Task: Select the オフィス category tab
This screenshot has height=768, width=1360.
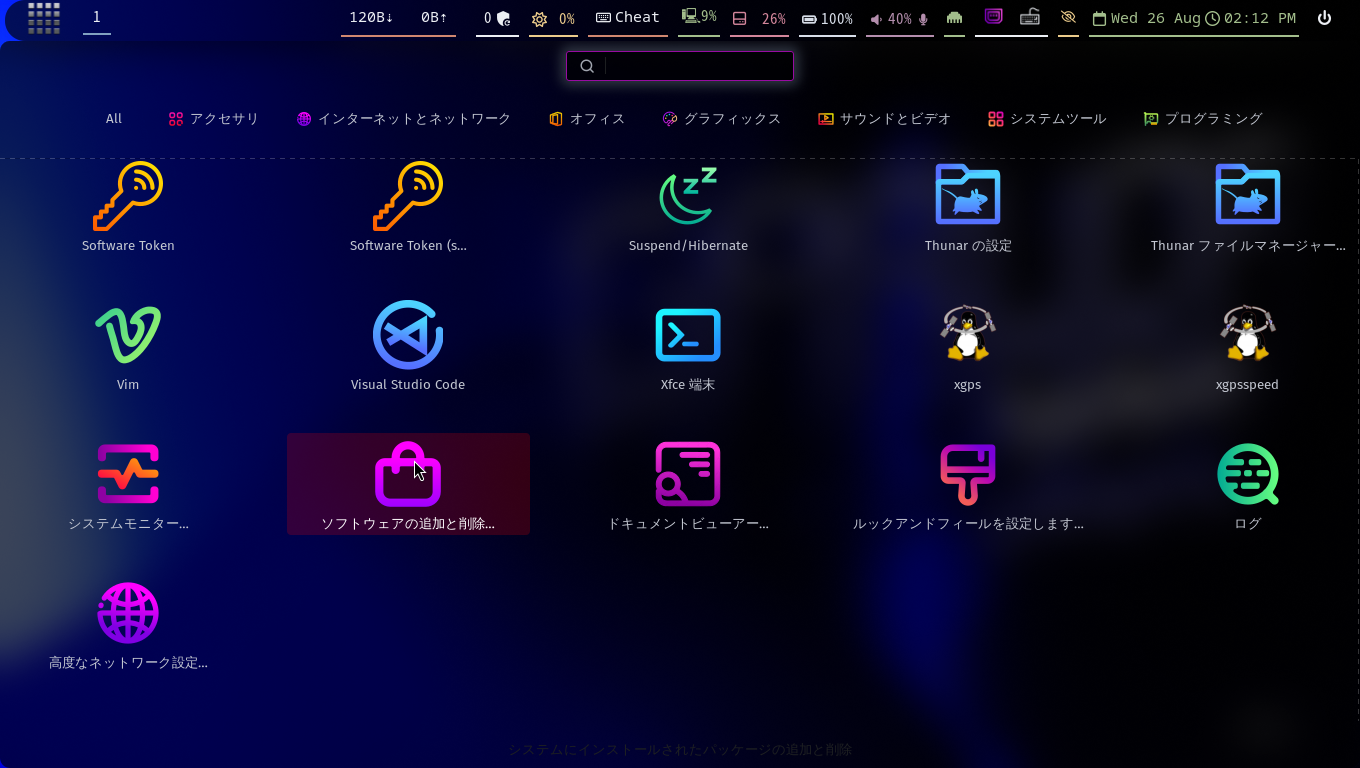Action: tap(587, 119)
